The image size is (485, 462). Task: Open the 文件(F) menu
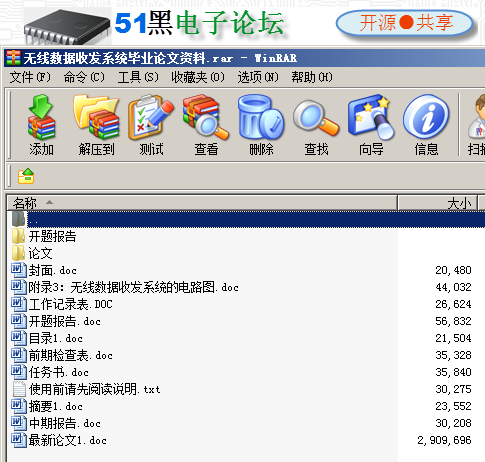tap(30, 77)
